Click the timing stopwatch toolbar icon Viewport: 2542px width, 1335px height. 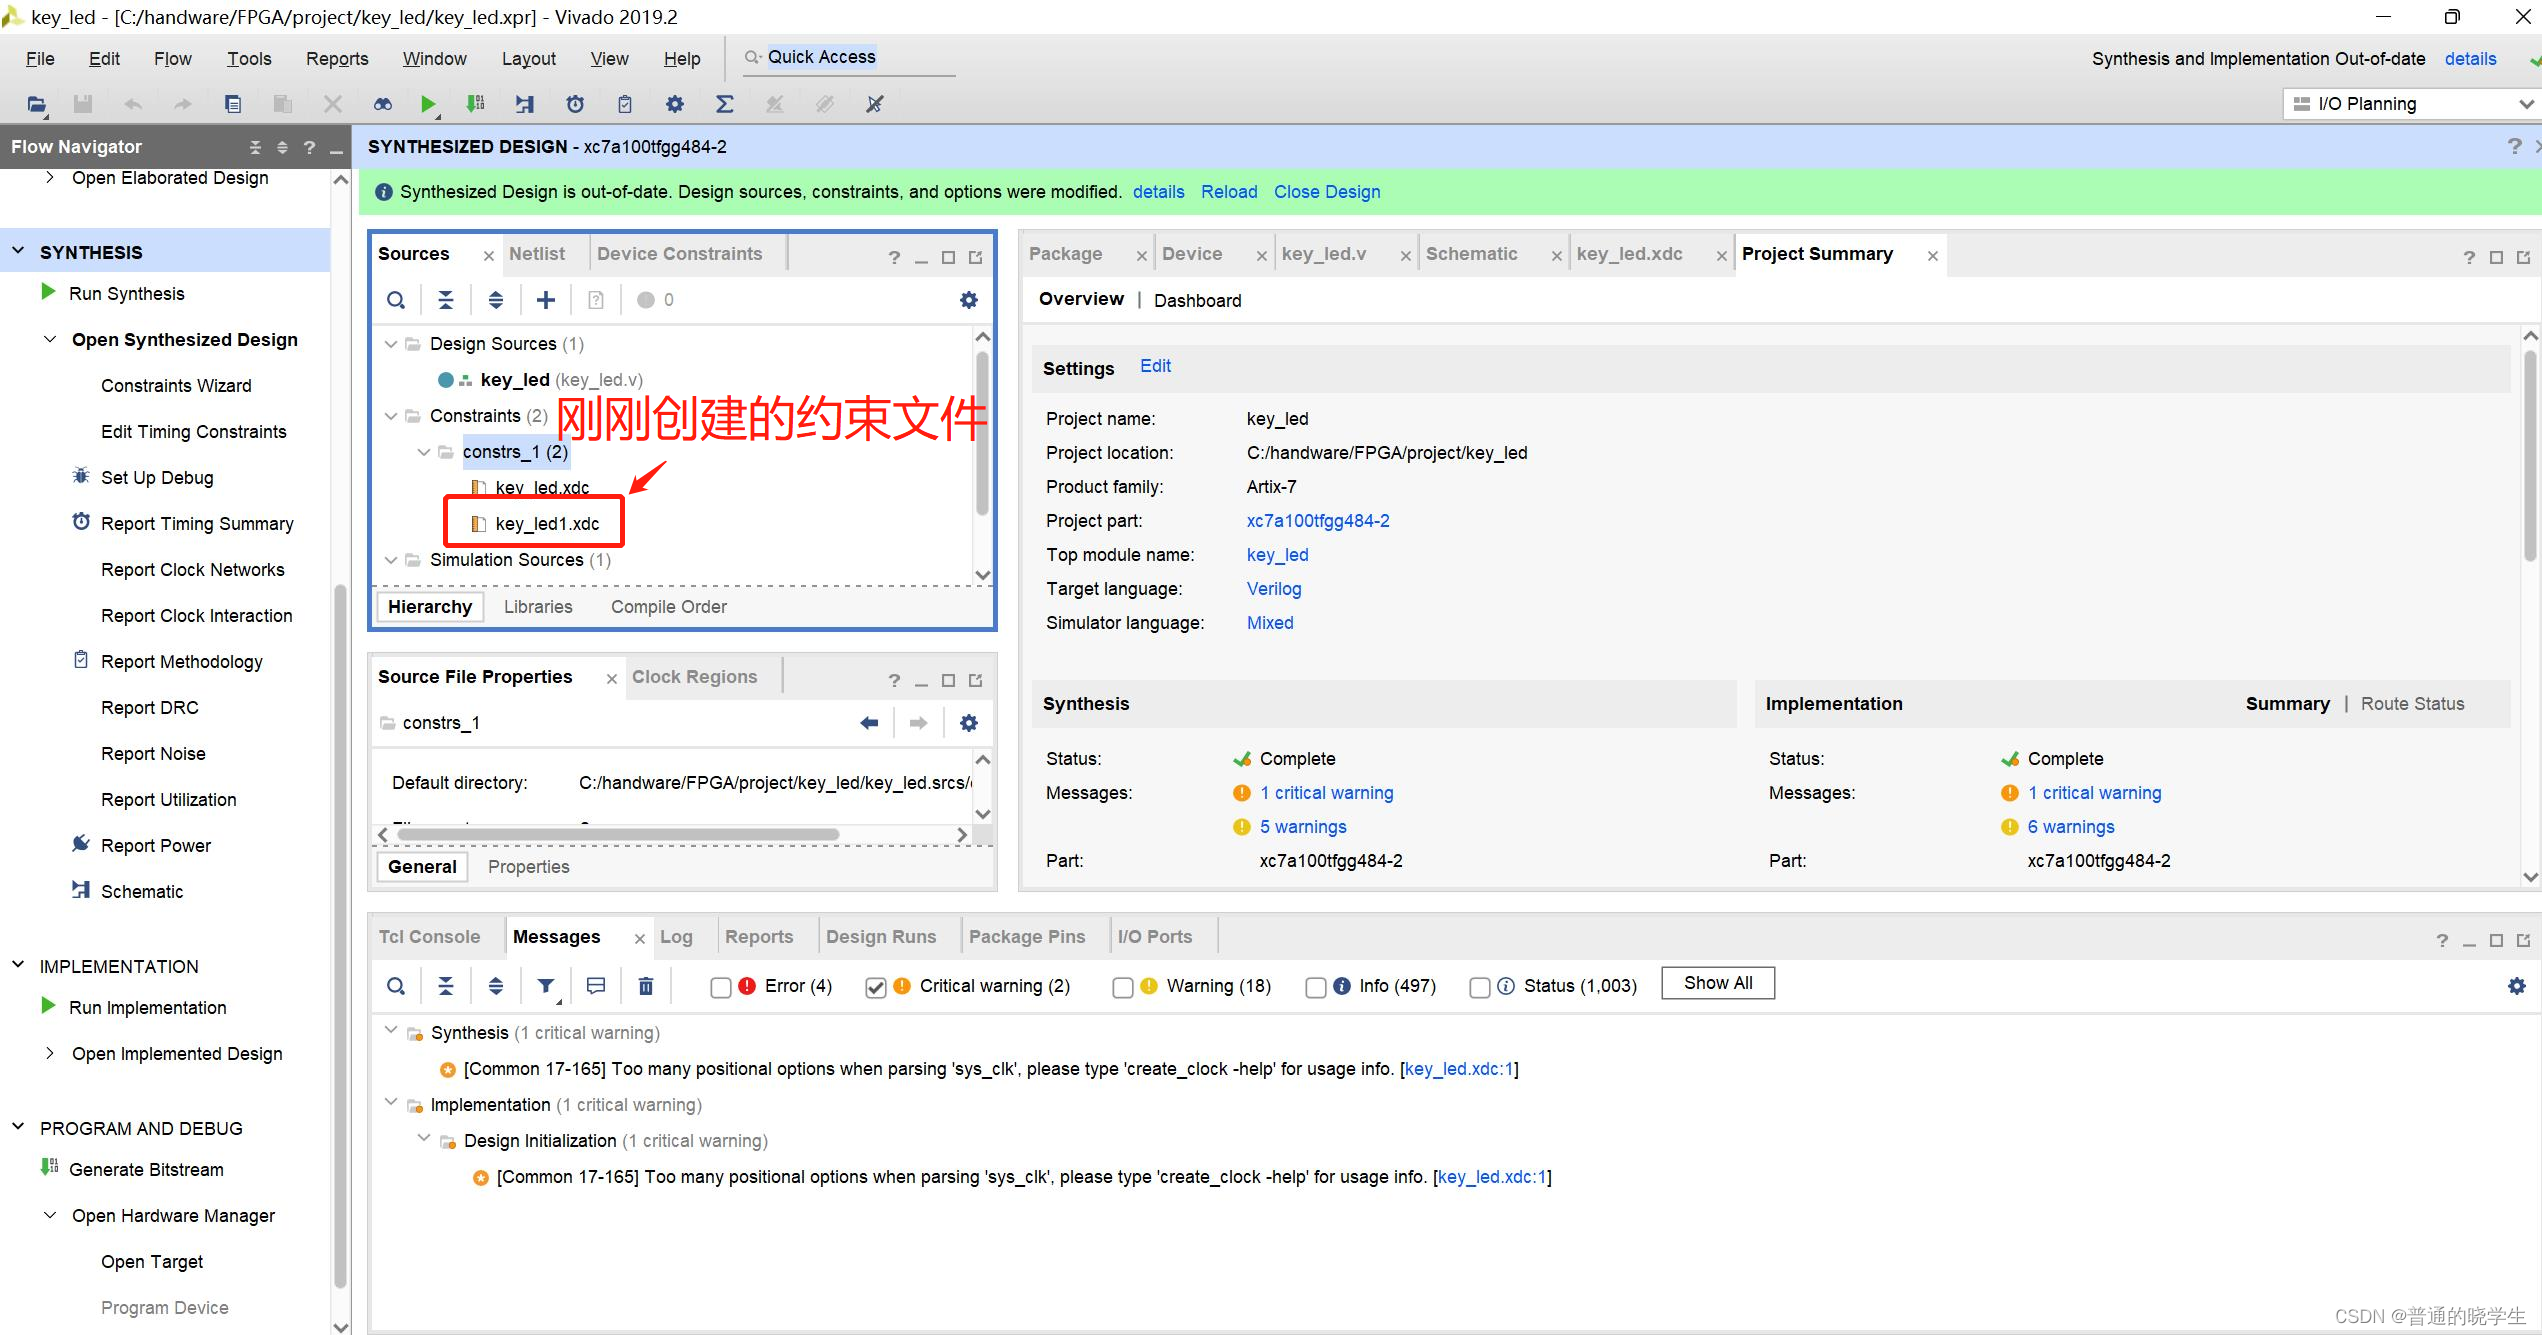click(575, 104)
